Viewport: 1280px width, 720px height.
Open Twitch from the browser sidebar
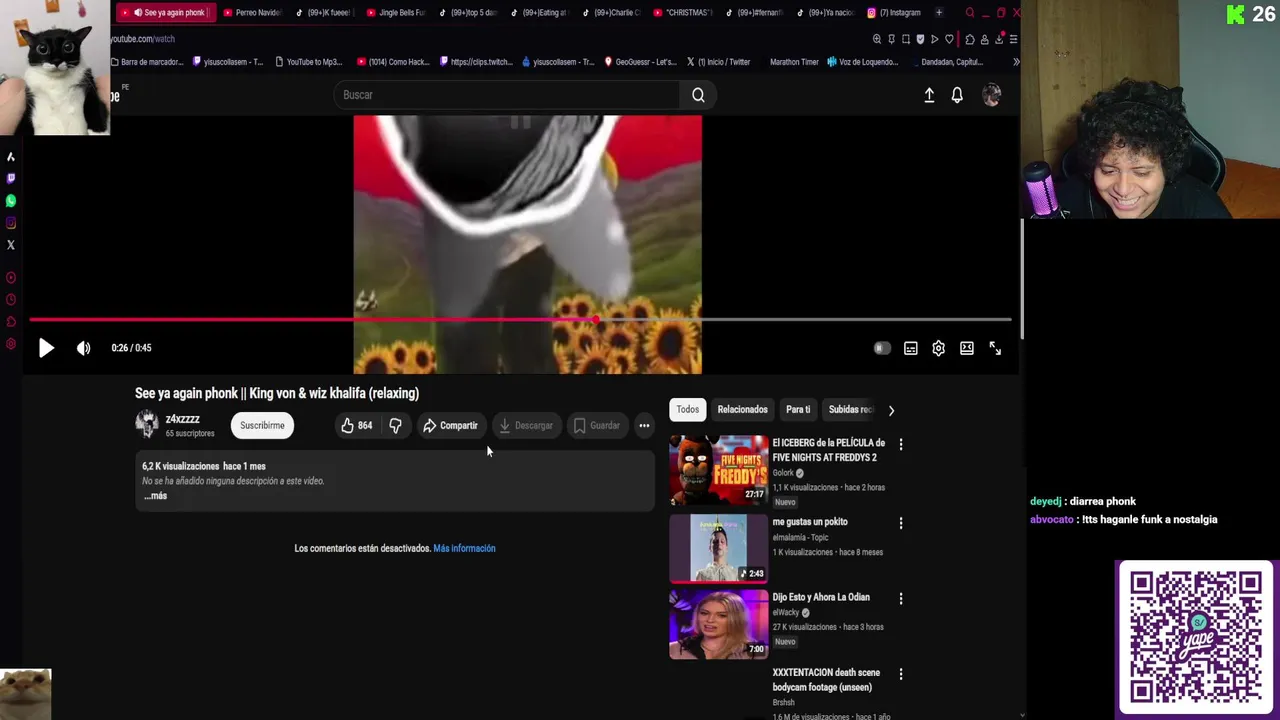(x=11, y=178)
